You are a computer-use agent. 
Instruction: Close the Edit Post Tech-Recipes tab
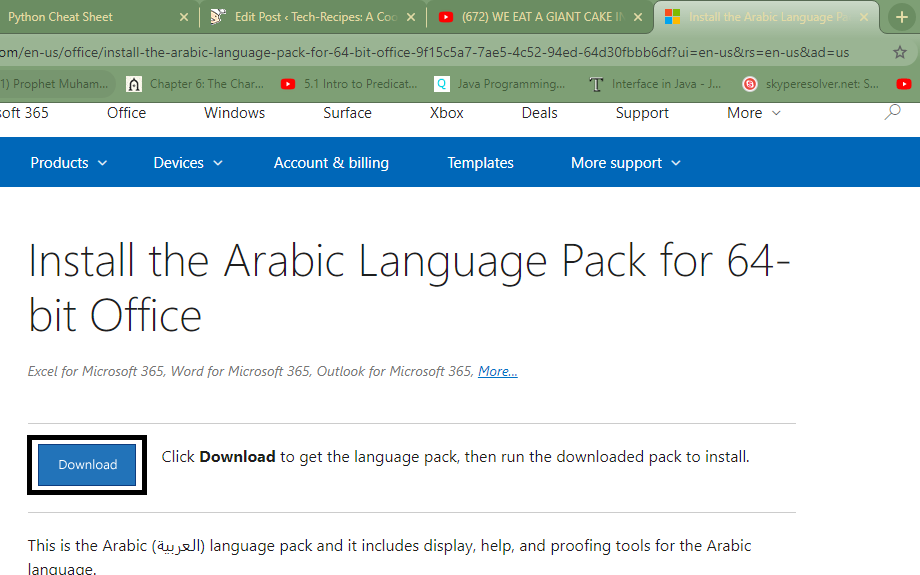coord(411,17)
